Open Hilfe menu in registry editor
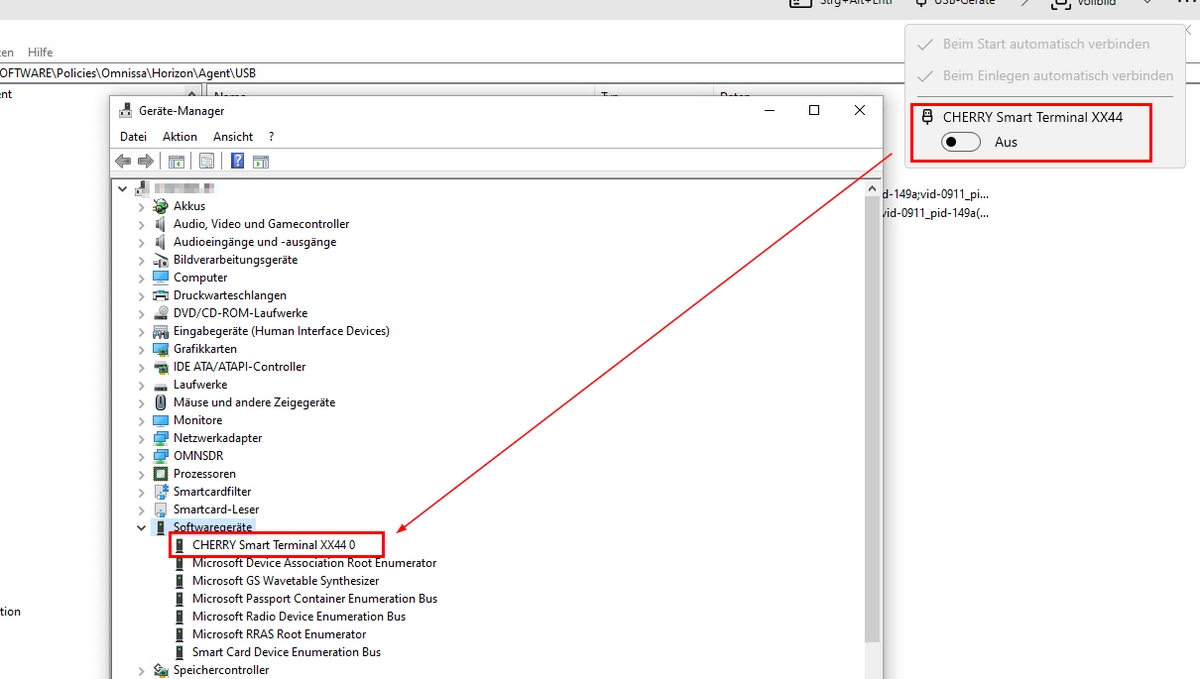 (40, 52)
